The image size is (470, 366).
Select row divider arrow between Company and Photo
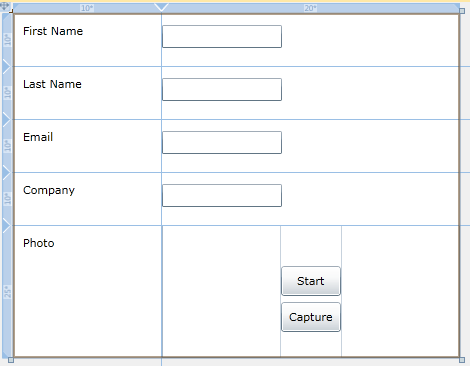click(x=7, y=226)
